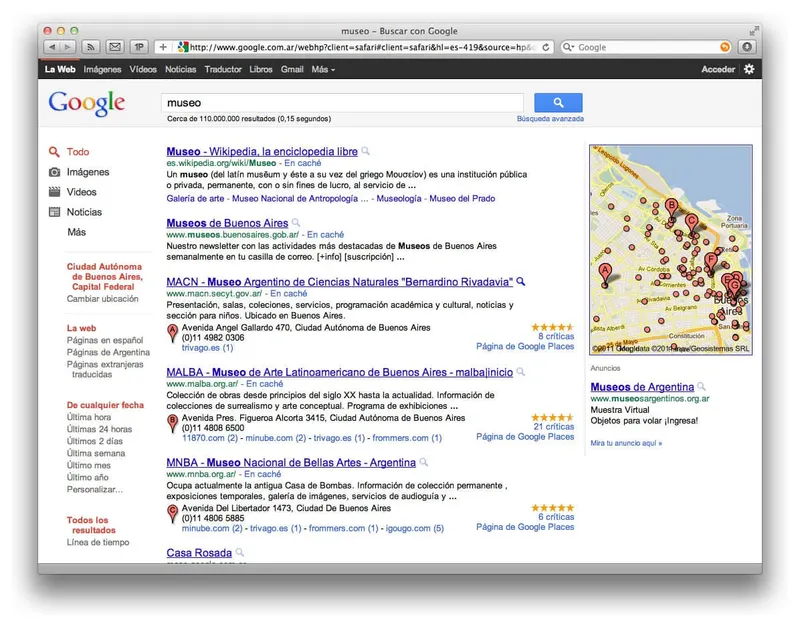The image size is (800, 627).
Task: Click the Noticias newspaper icon in sidebar
Action: tap(55, 212)
